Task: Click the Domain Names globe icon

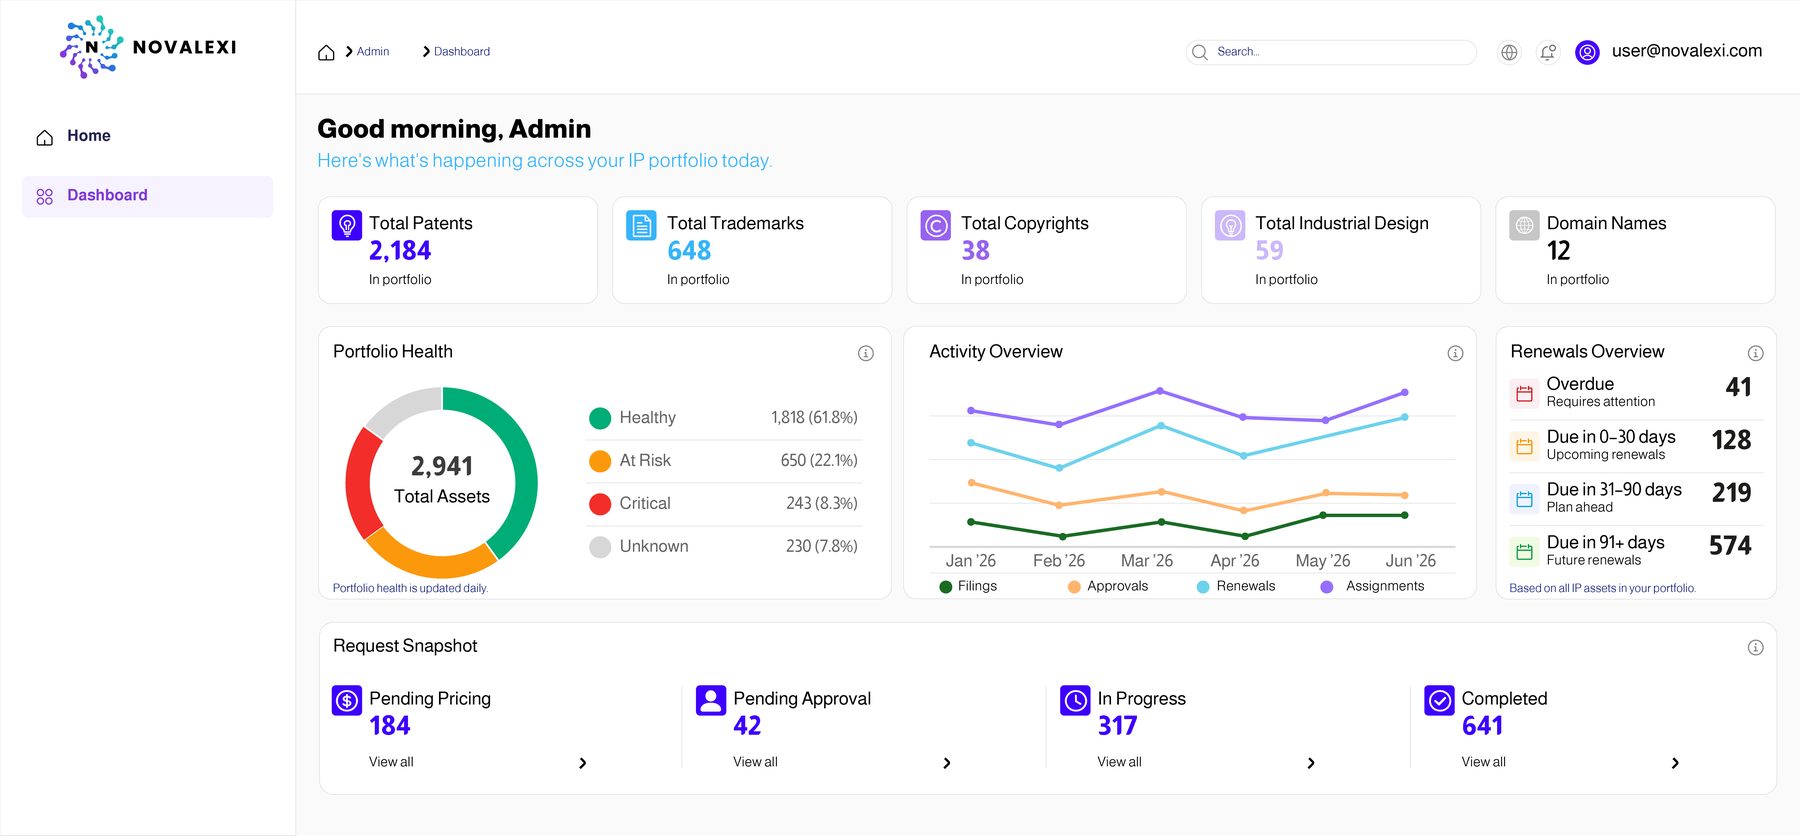Action: (1524, 225)
